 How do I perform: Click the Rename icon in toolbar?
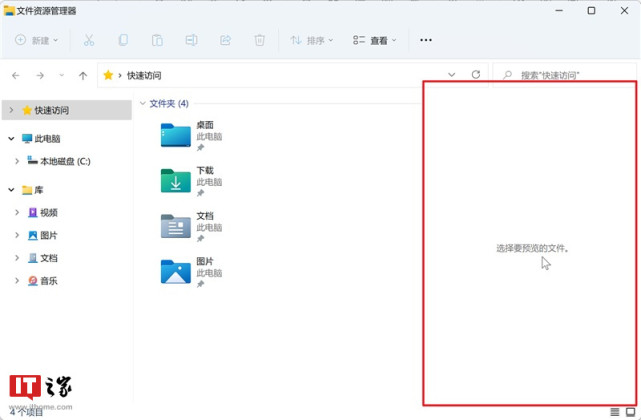pos(191,40)
